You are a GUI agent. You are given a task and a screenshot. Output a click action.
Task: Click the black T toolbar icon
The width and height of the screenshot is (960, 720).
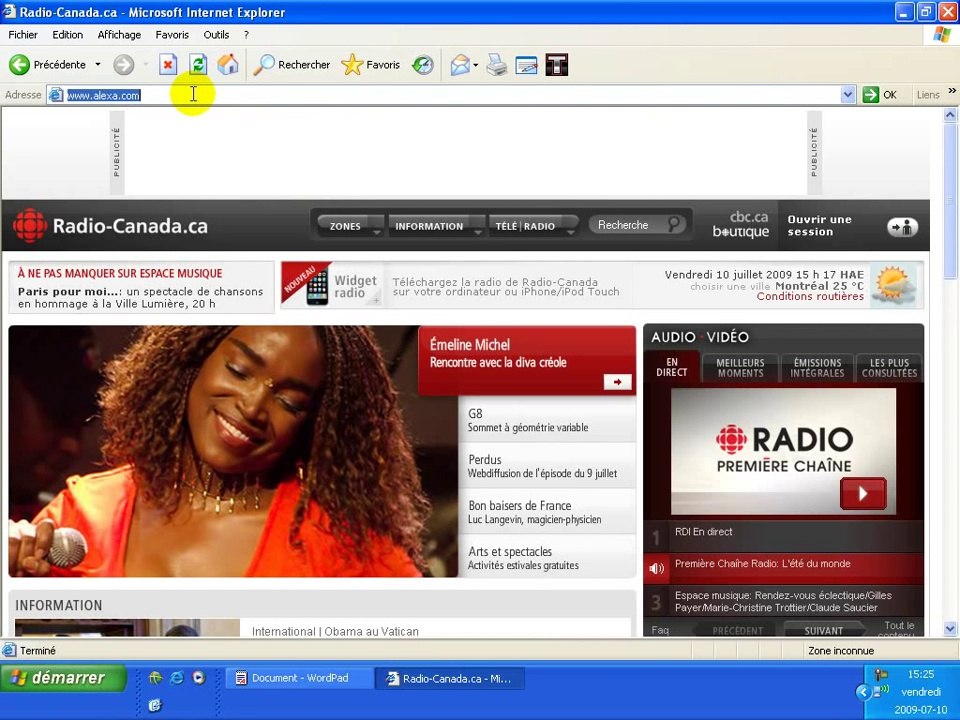tap(557, 64)
